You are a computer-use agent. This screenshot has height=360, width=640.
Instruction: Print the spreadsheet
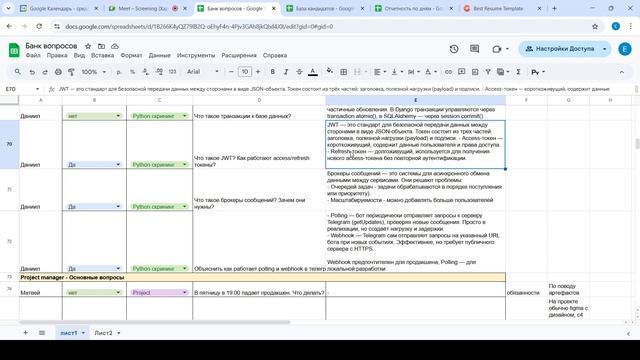(x=58, y=72)
